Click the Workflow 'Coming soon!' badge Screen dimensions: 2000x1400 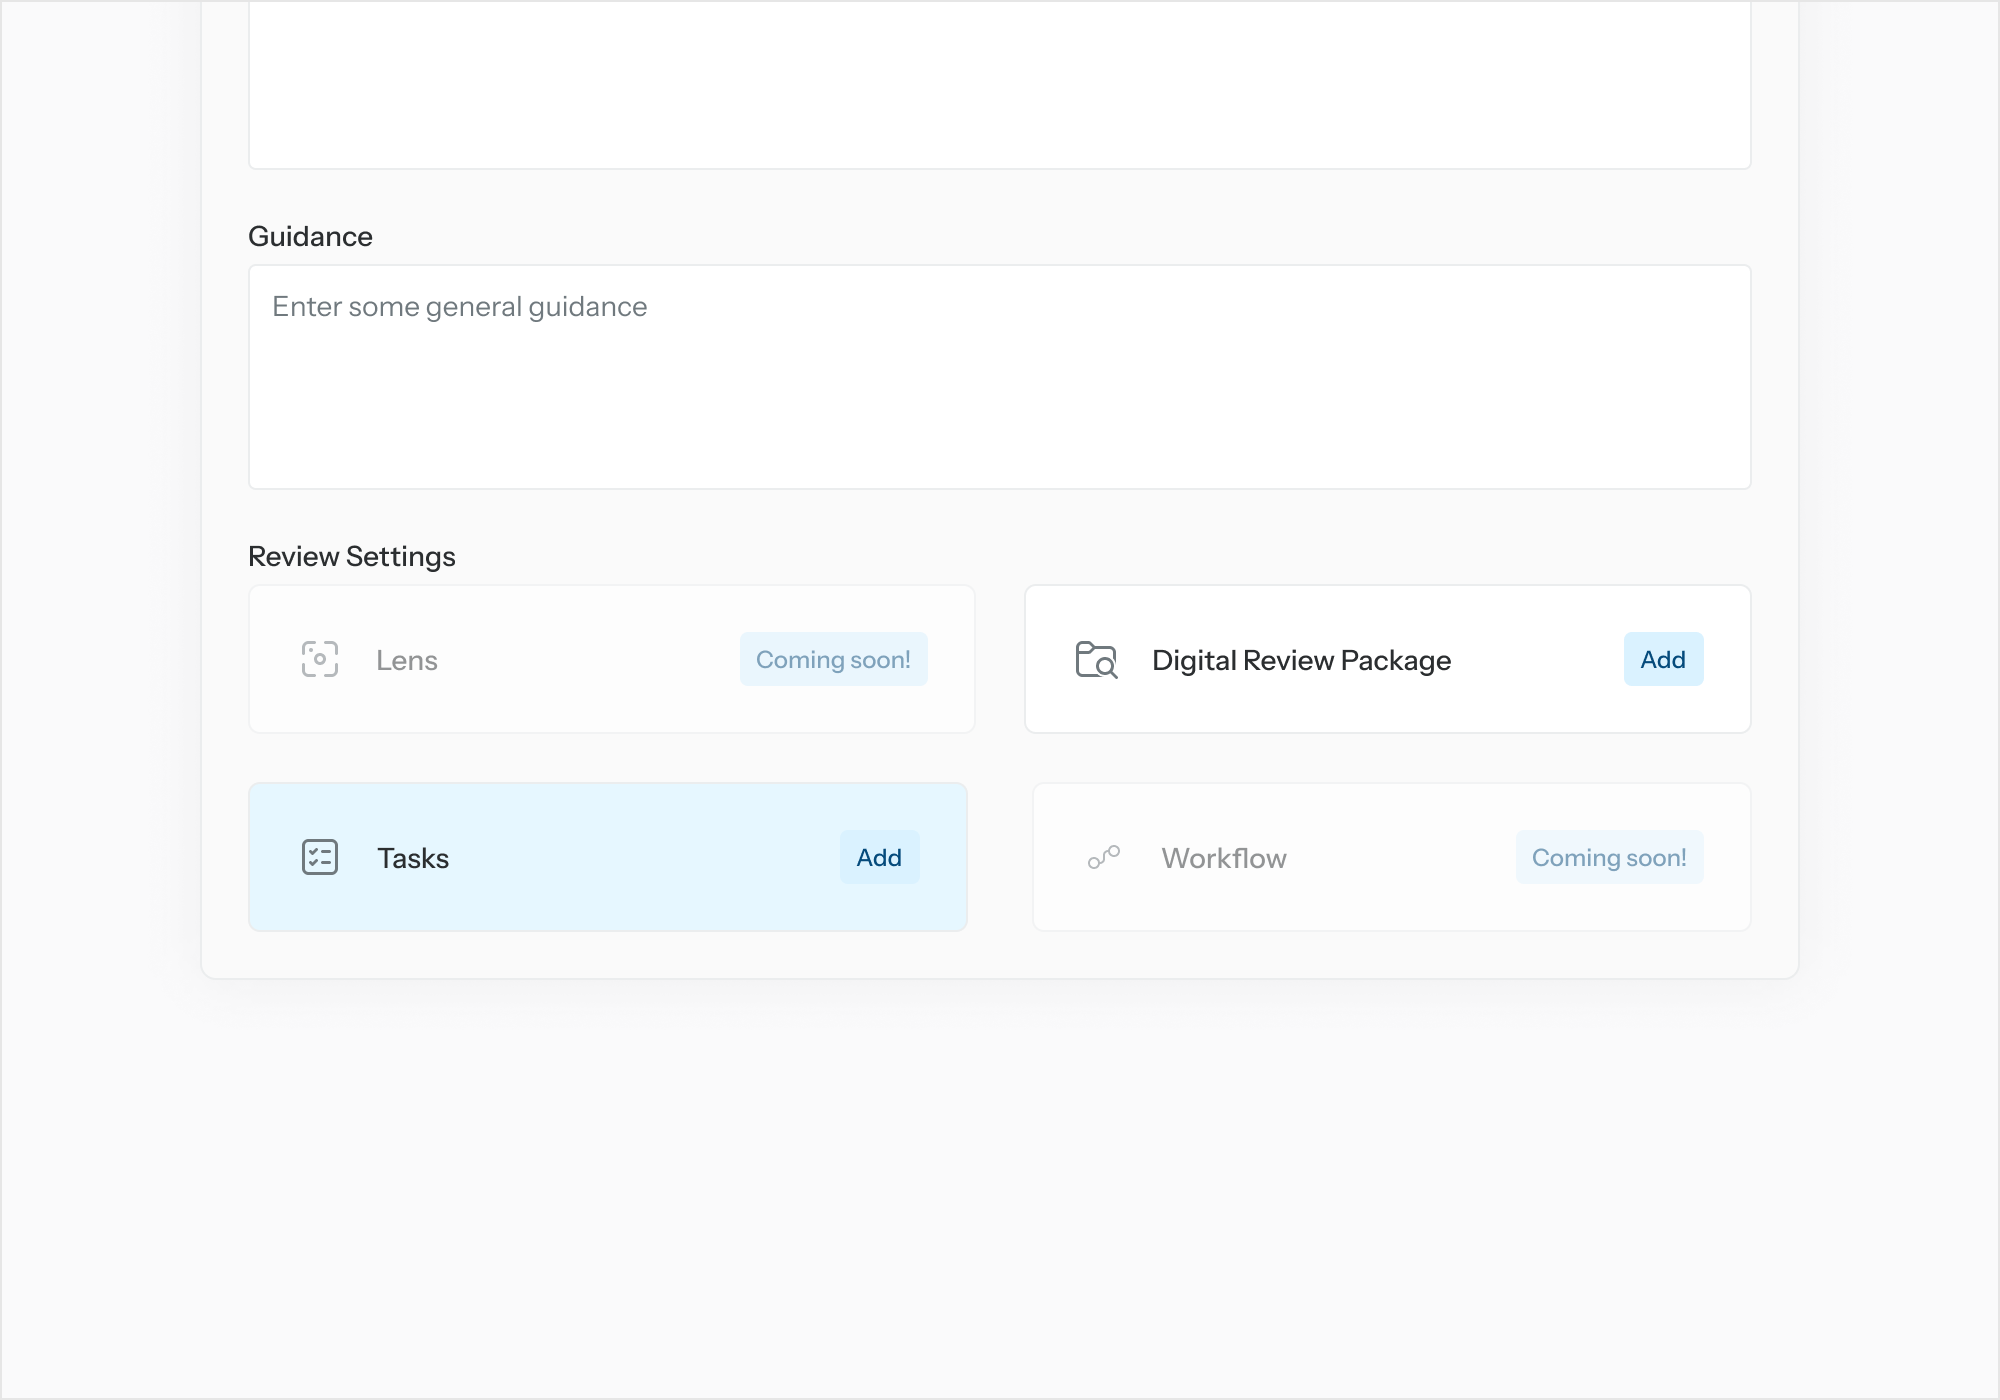[x=1609, y=857]
